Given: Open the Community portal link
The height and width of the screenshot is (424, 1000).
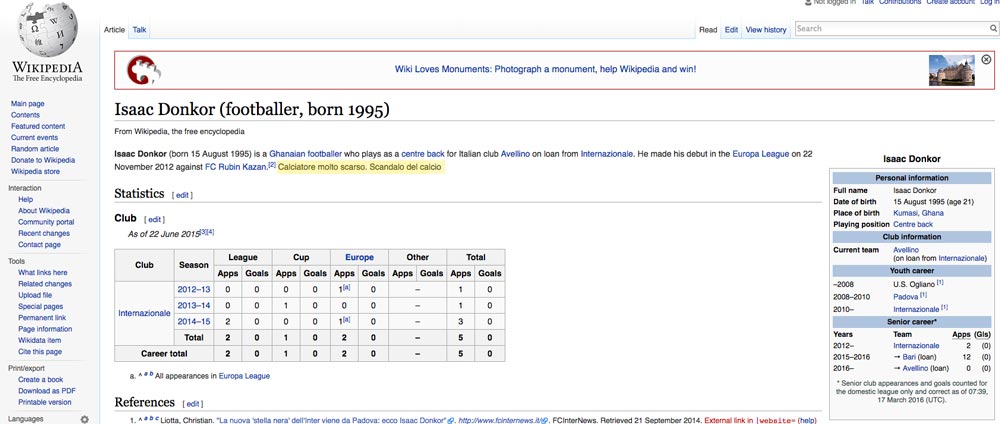Looking at the screenshot, I should [x=46, y=223].
